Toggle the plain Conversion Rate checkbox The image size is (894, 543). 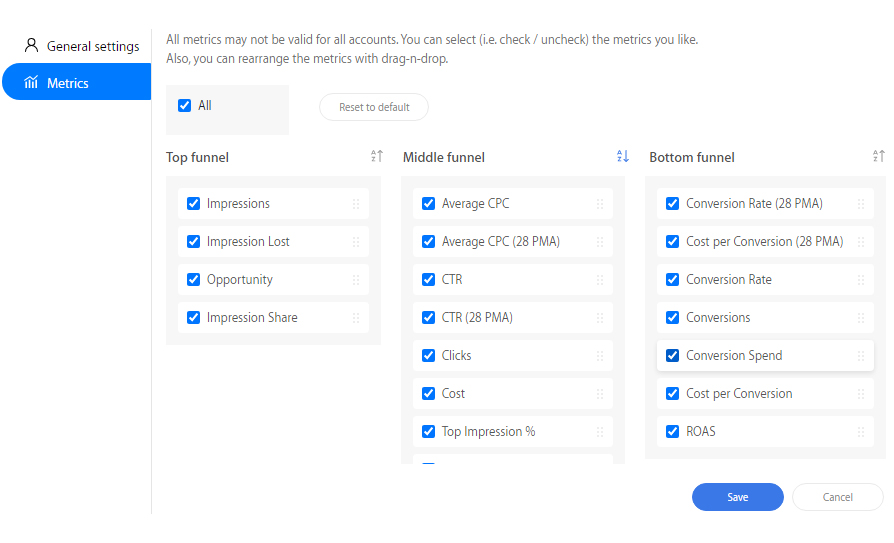tap(672, 279)
